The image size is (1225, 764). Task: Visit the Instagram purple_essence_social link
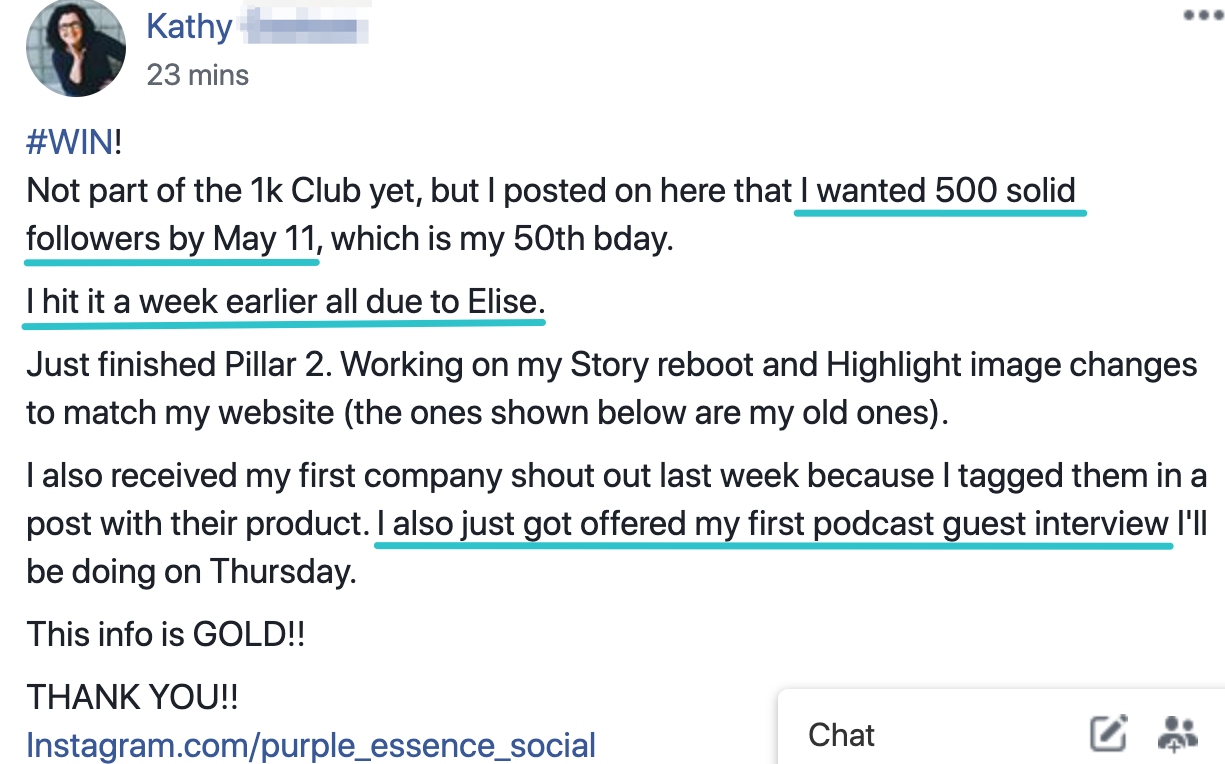pos(311,745)
